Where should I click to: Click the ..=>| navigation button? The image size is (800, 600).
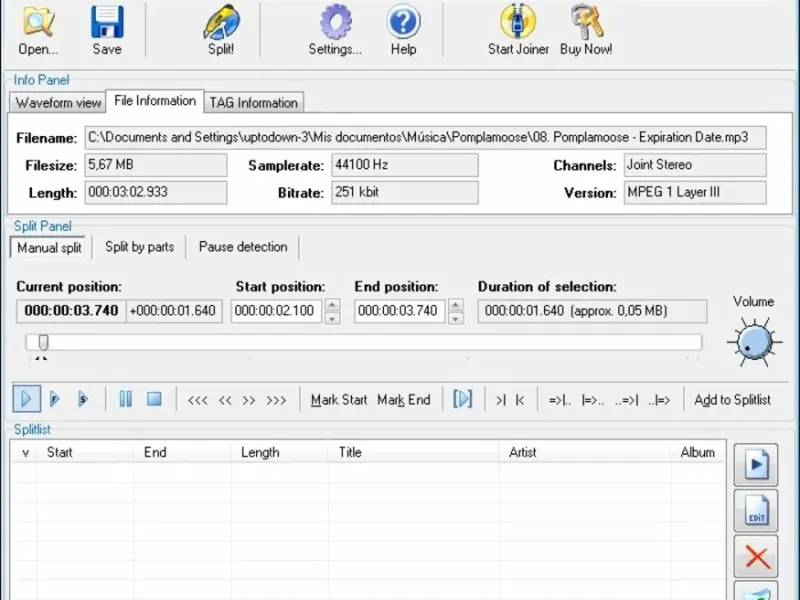pos(627,400)
